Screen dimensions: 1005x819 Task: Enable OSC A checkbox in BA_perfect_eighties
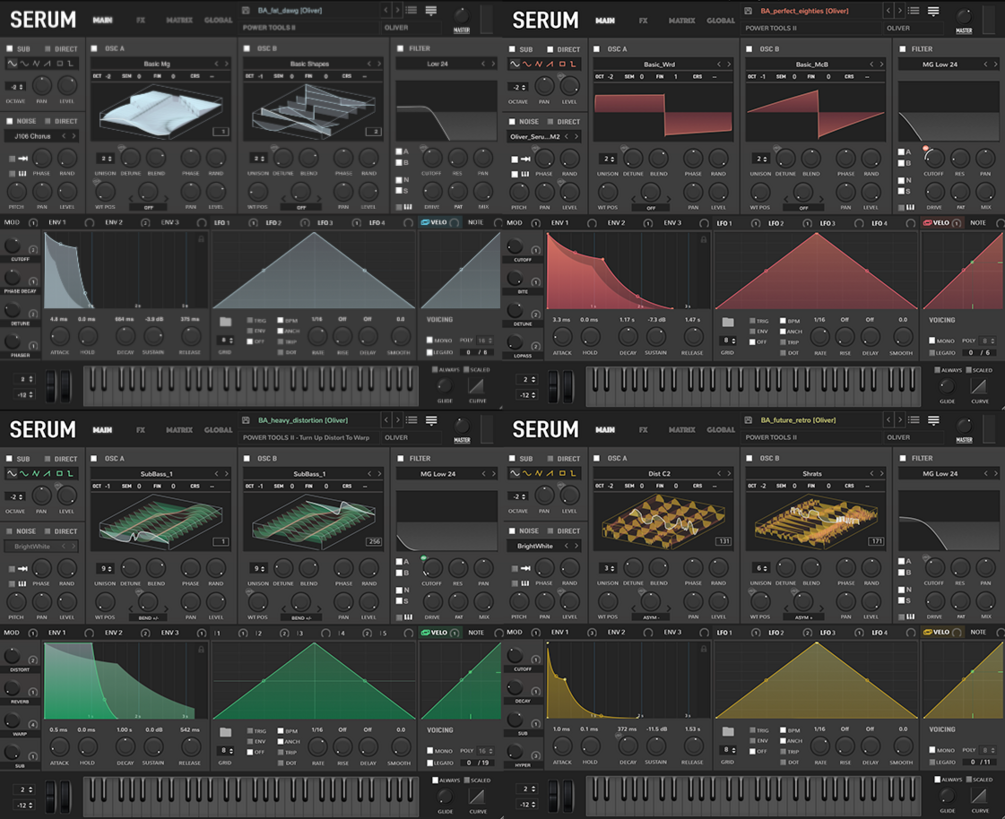point(597,49)
